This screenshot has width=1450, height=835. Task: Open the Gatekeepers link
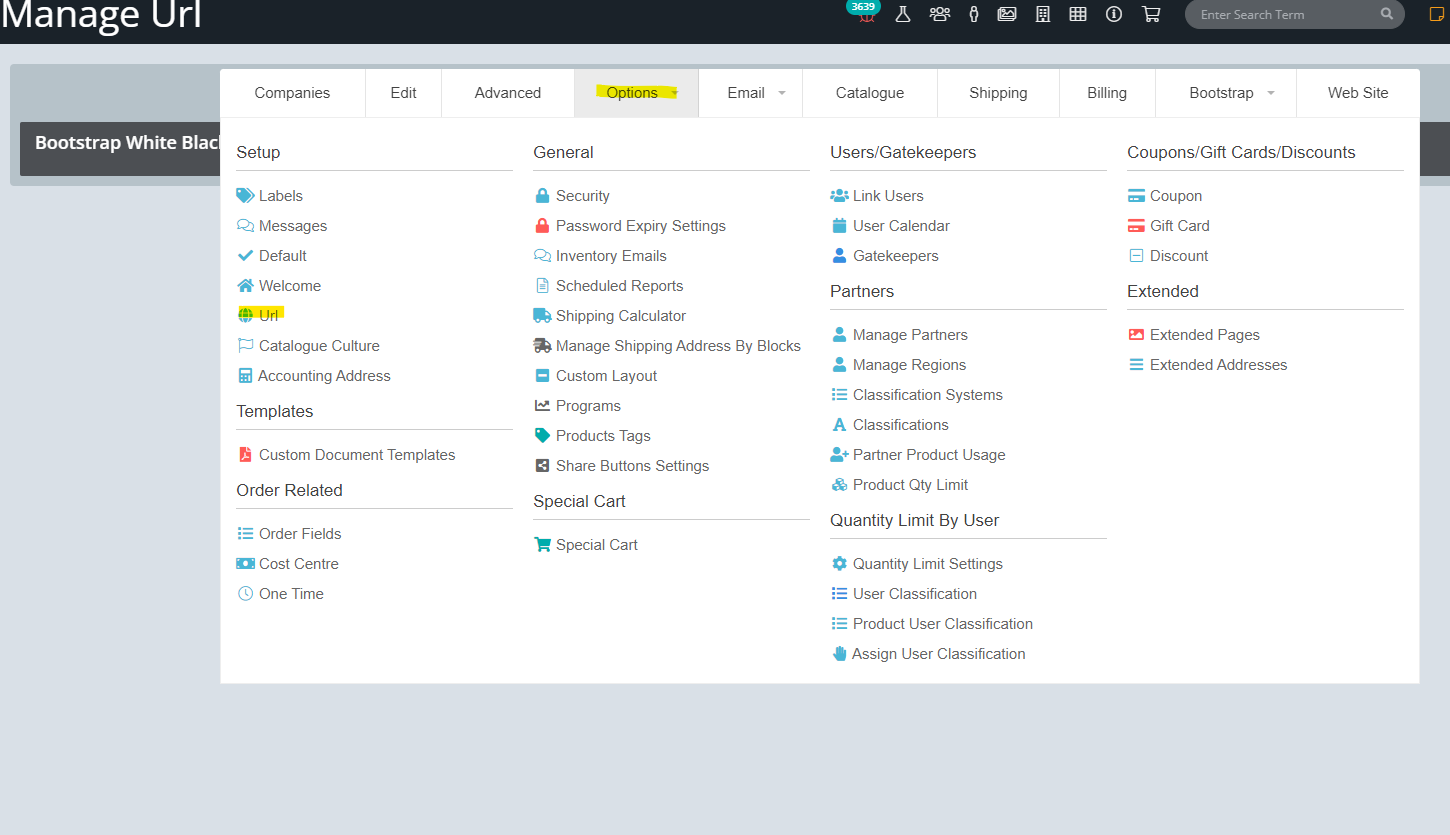[x=896, y=256]
